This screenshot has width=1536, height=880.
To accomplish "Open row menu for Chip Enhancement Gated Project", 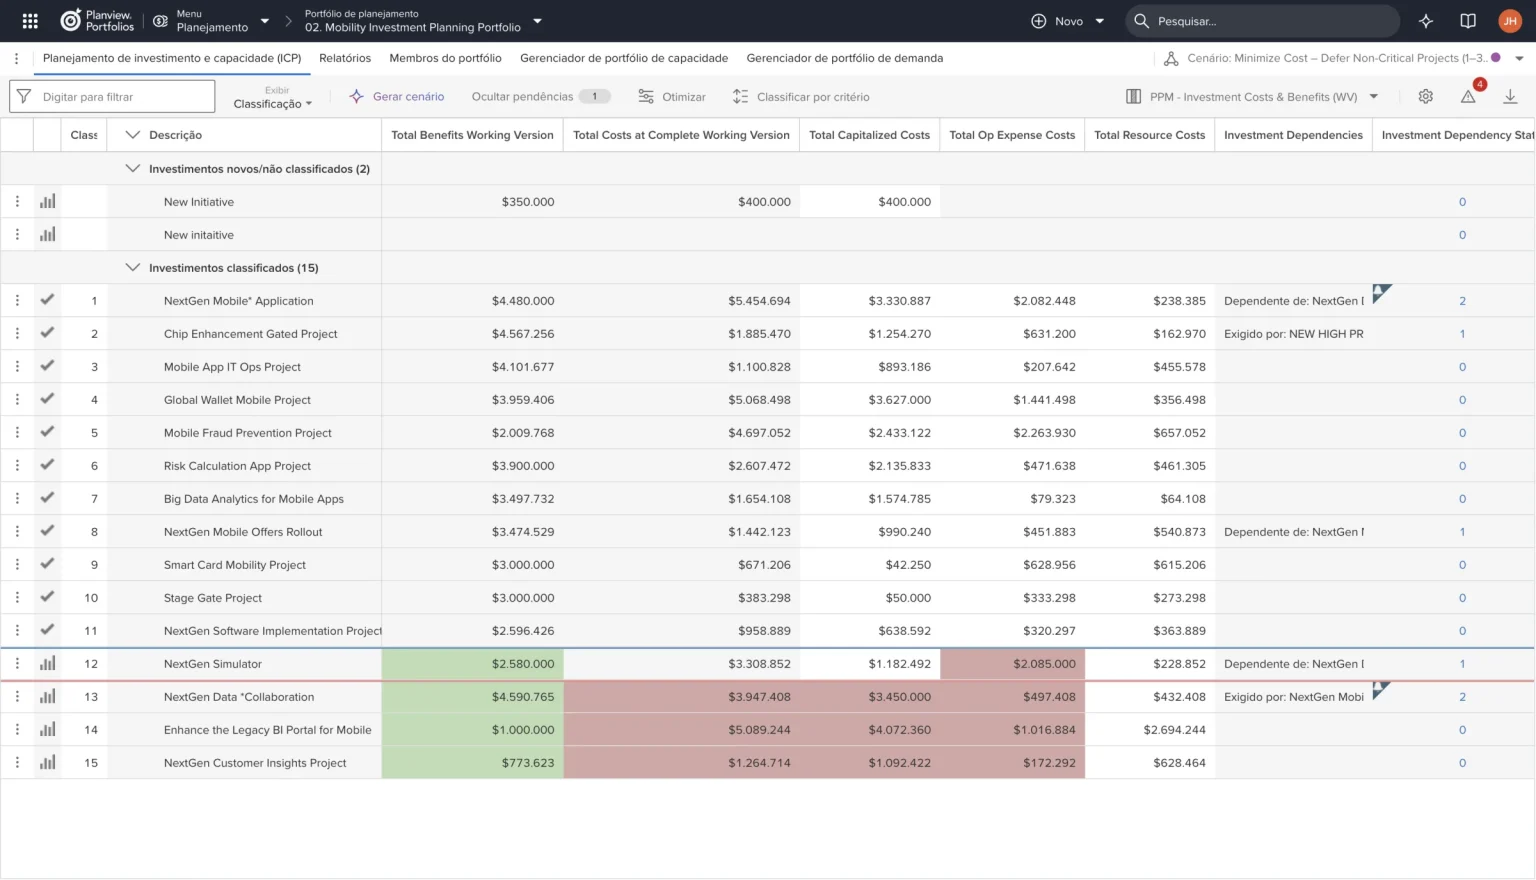I will coord(17,333).
